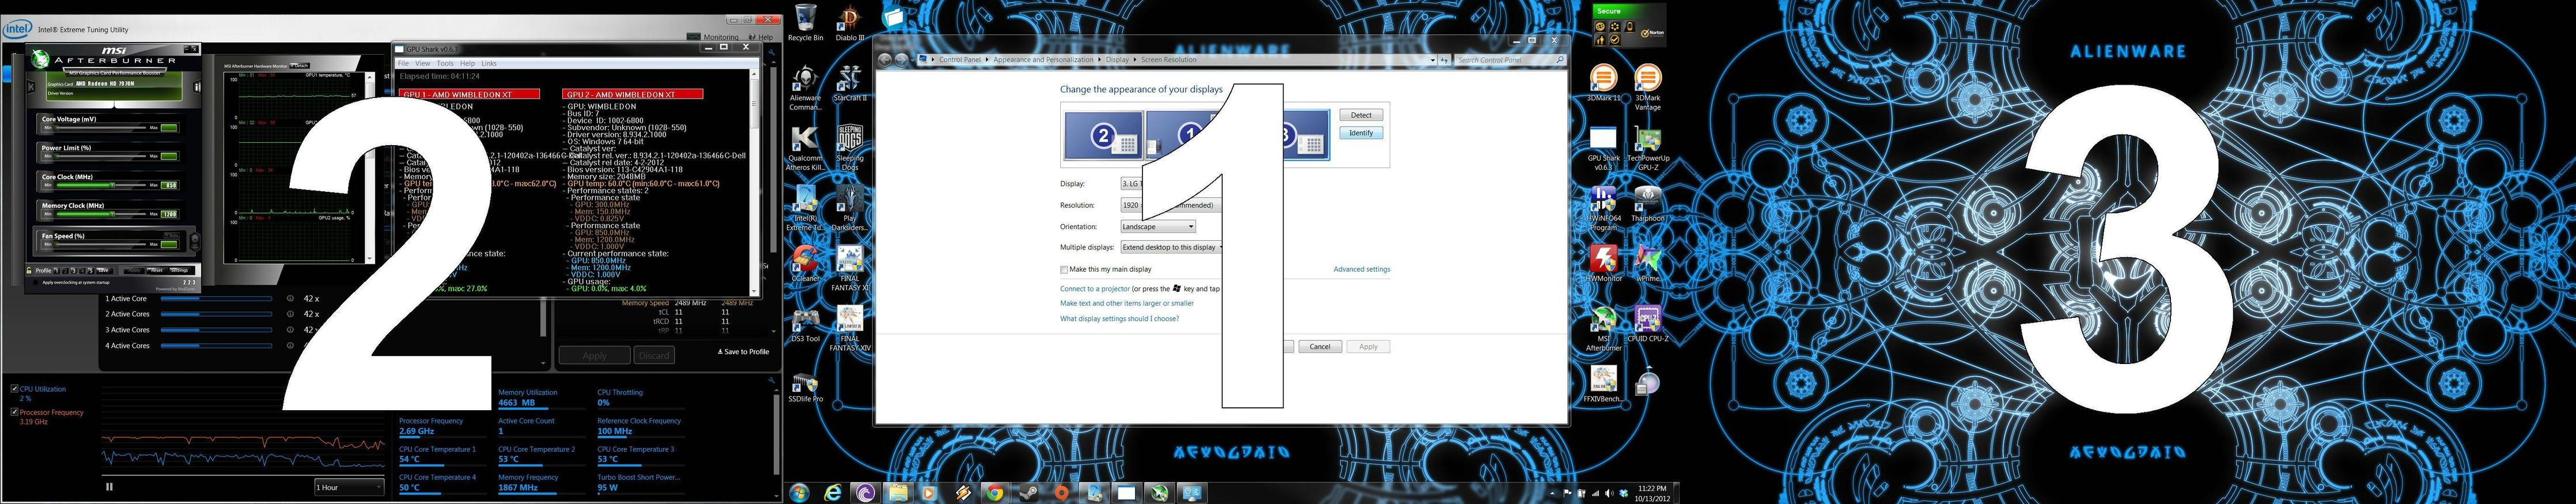Launch the wPrime desktop shortcut
This screenshot has width=2576, height=504.
tap(1647, 263)
